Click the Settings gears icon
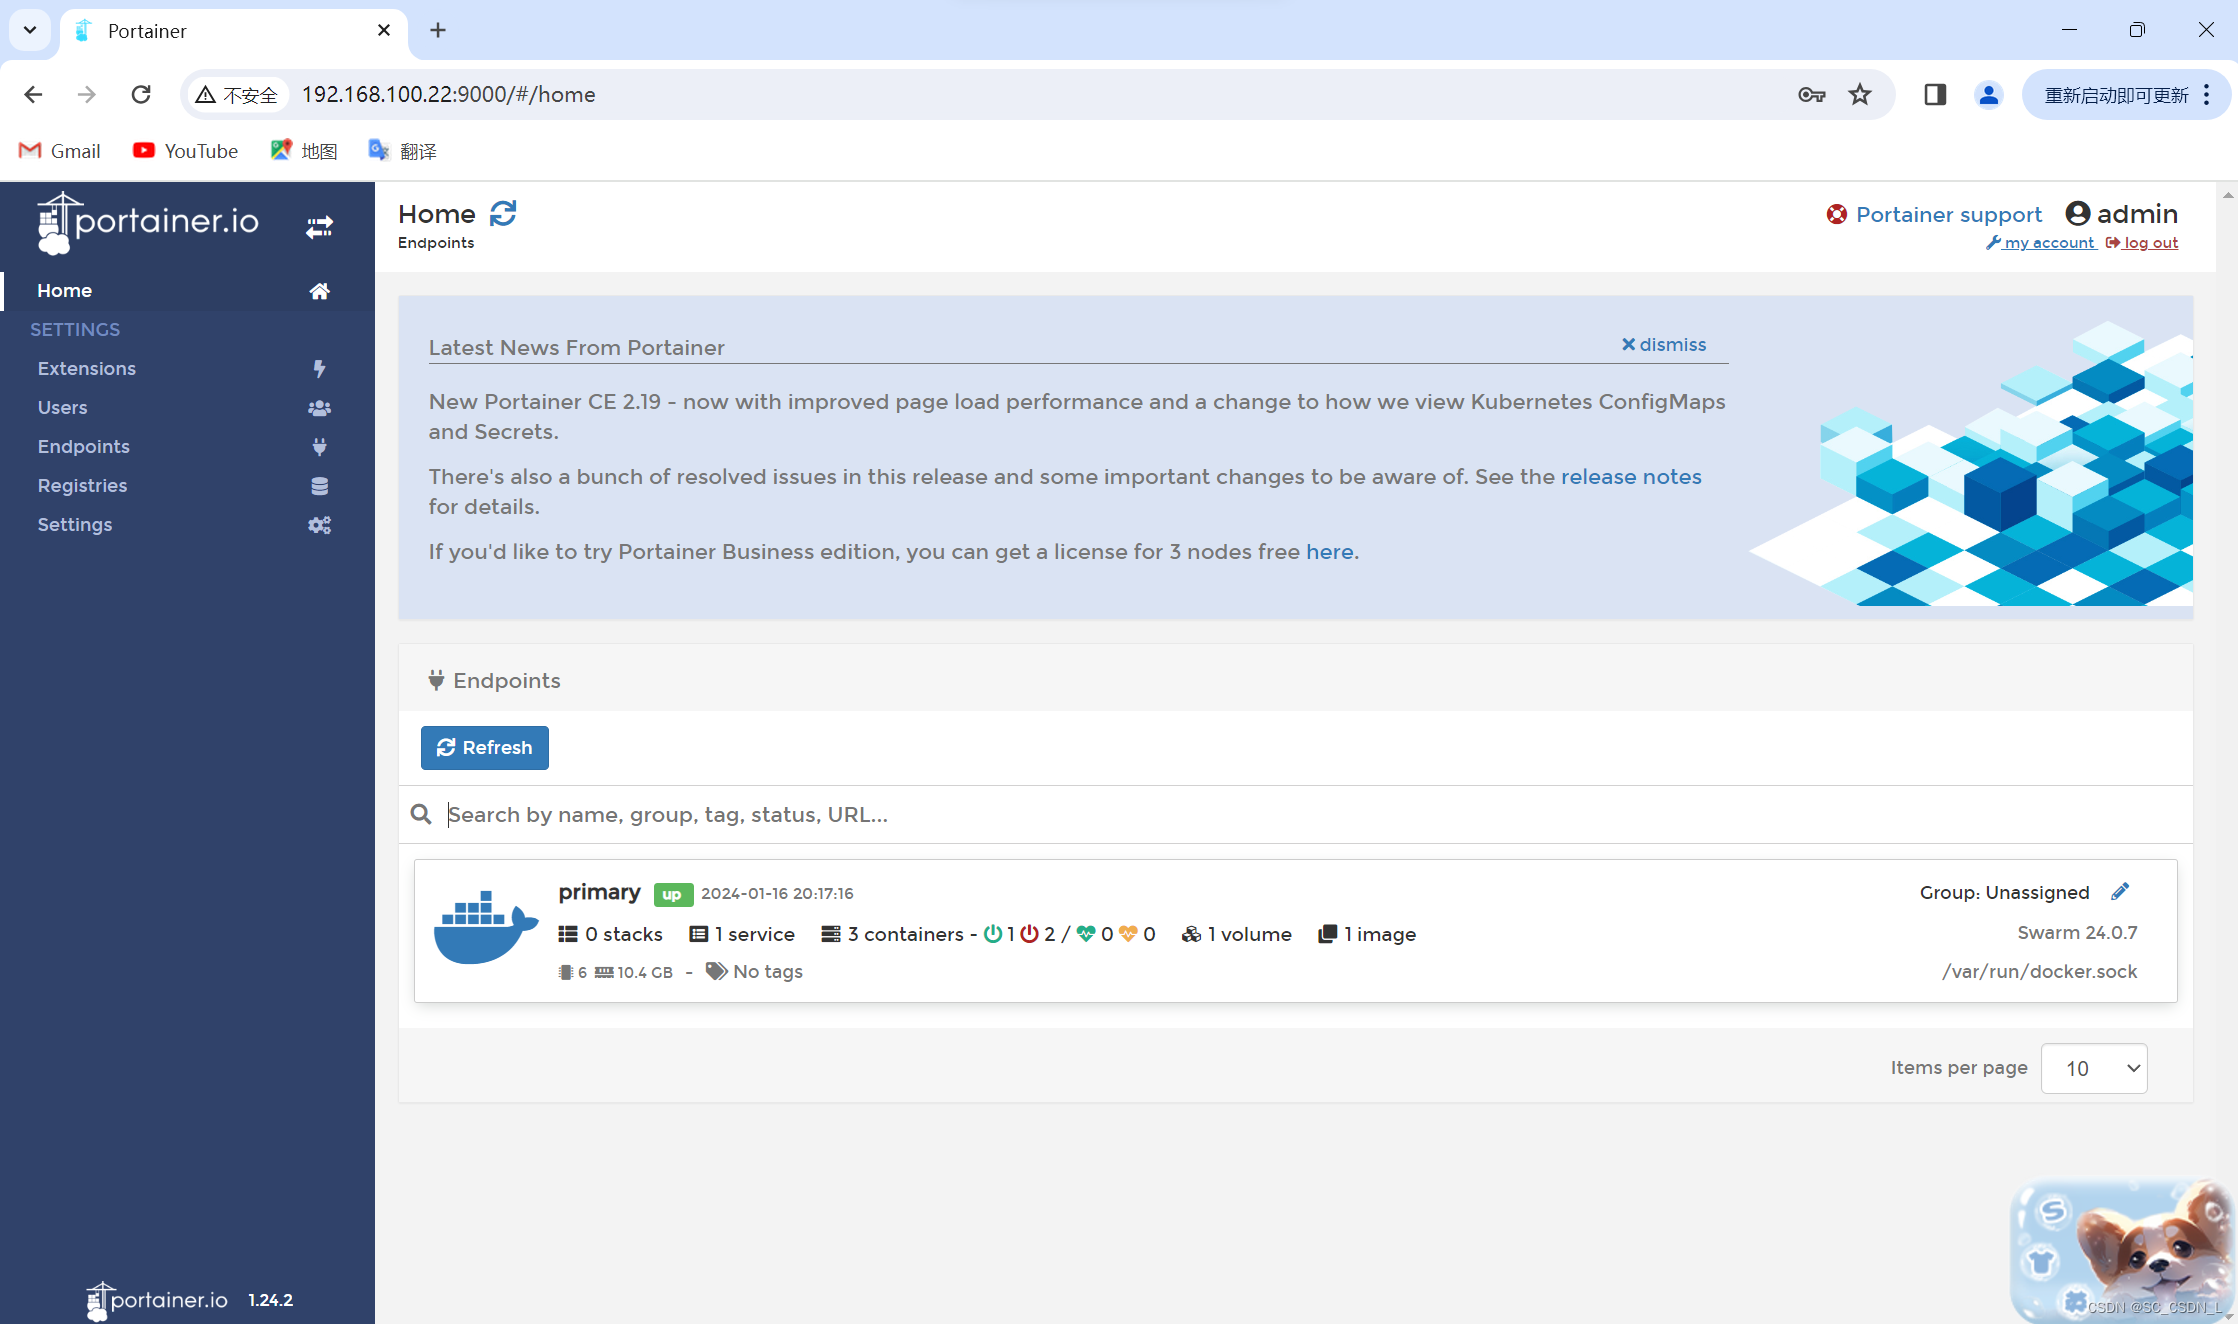The width and height of the screenshot is (2238, 1324). pos(319,525)
